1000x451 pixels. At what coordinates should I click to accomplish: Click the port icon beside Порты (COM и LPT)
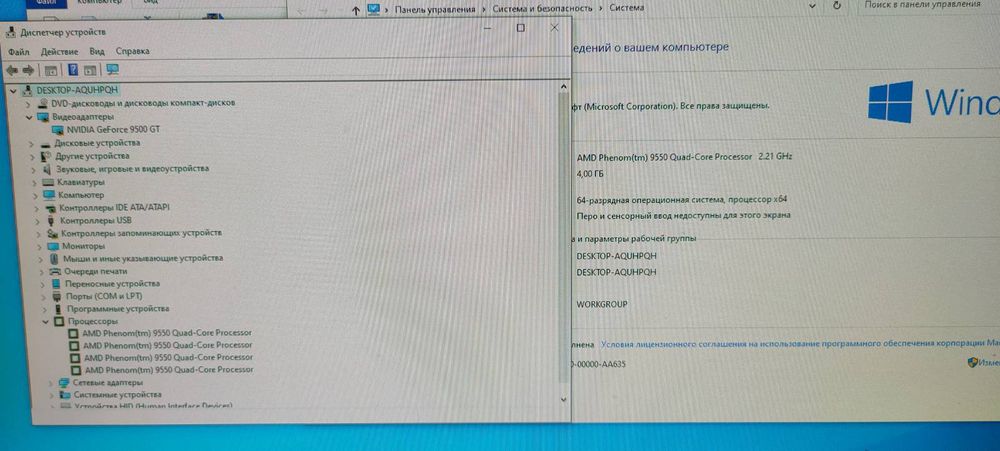(x=57, y=297)
